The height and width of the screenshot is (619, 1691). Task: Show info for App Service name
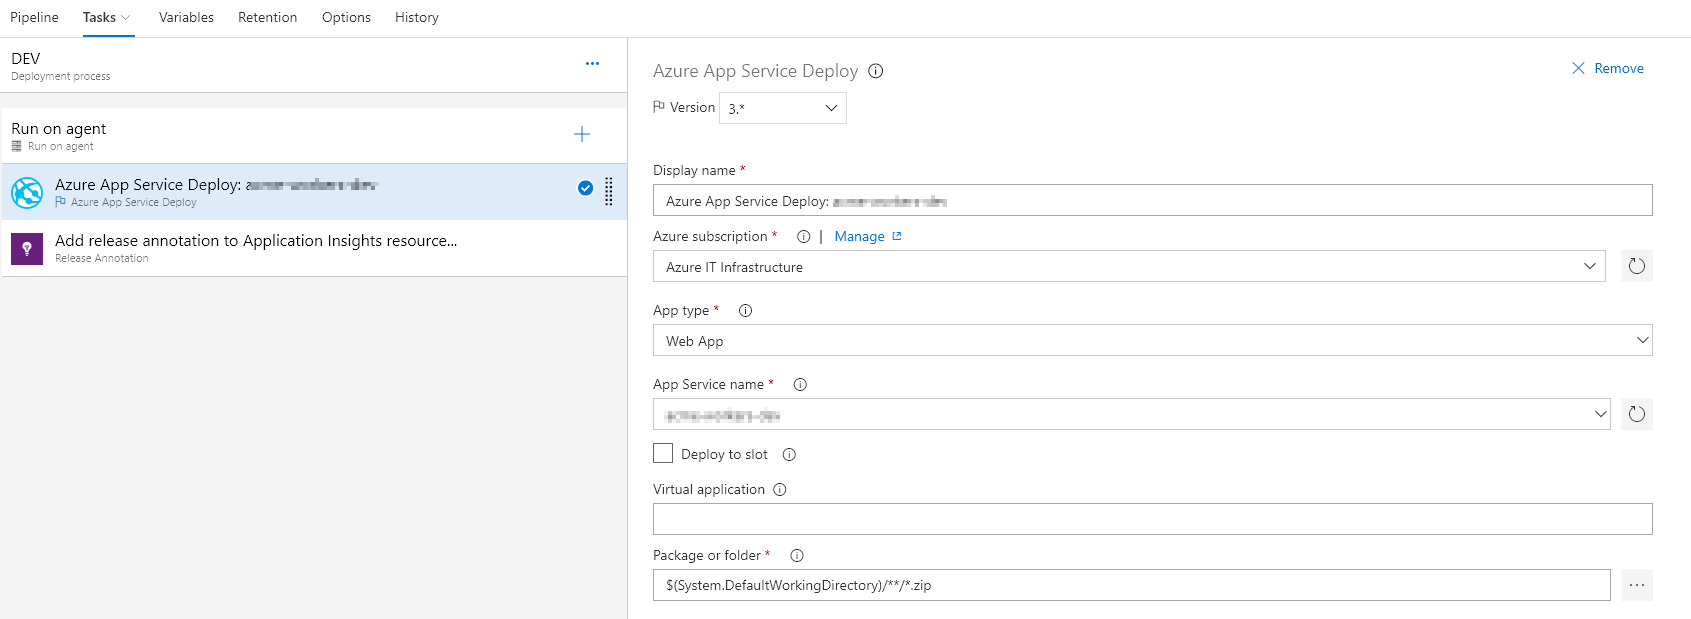coord(800,385)
